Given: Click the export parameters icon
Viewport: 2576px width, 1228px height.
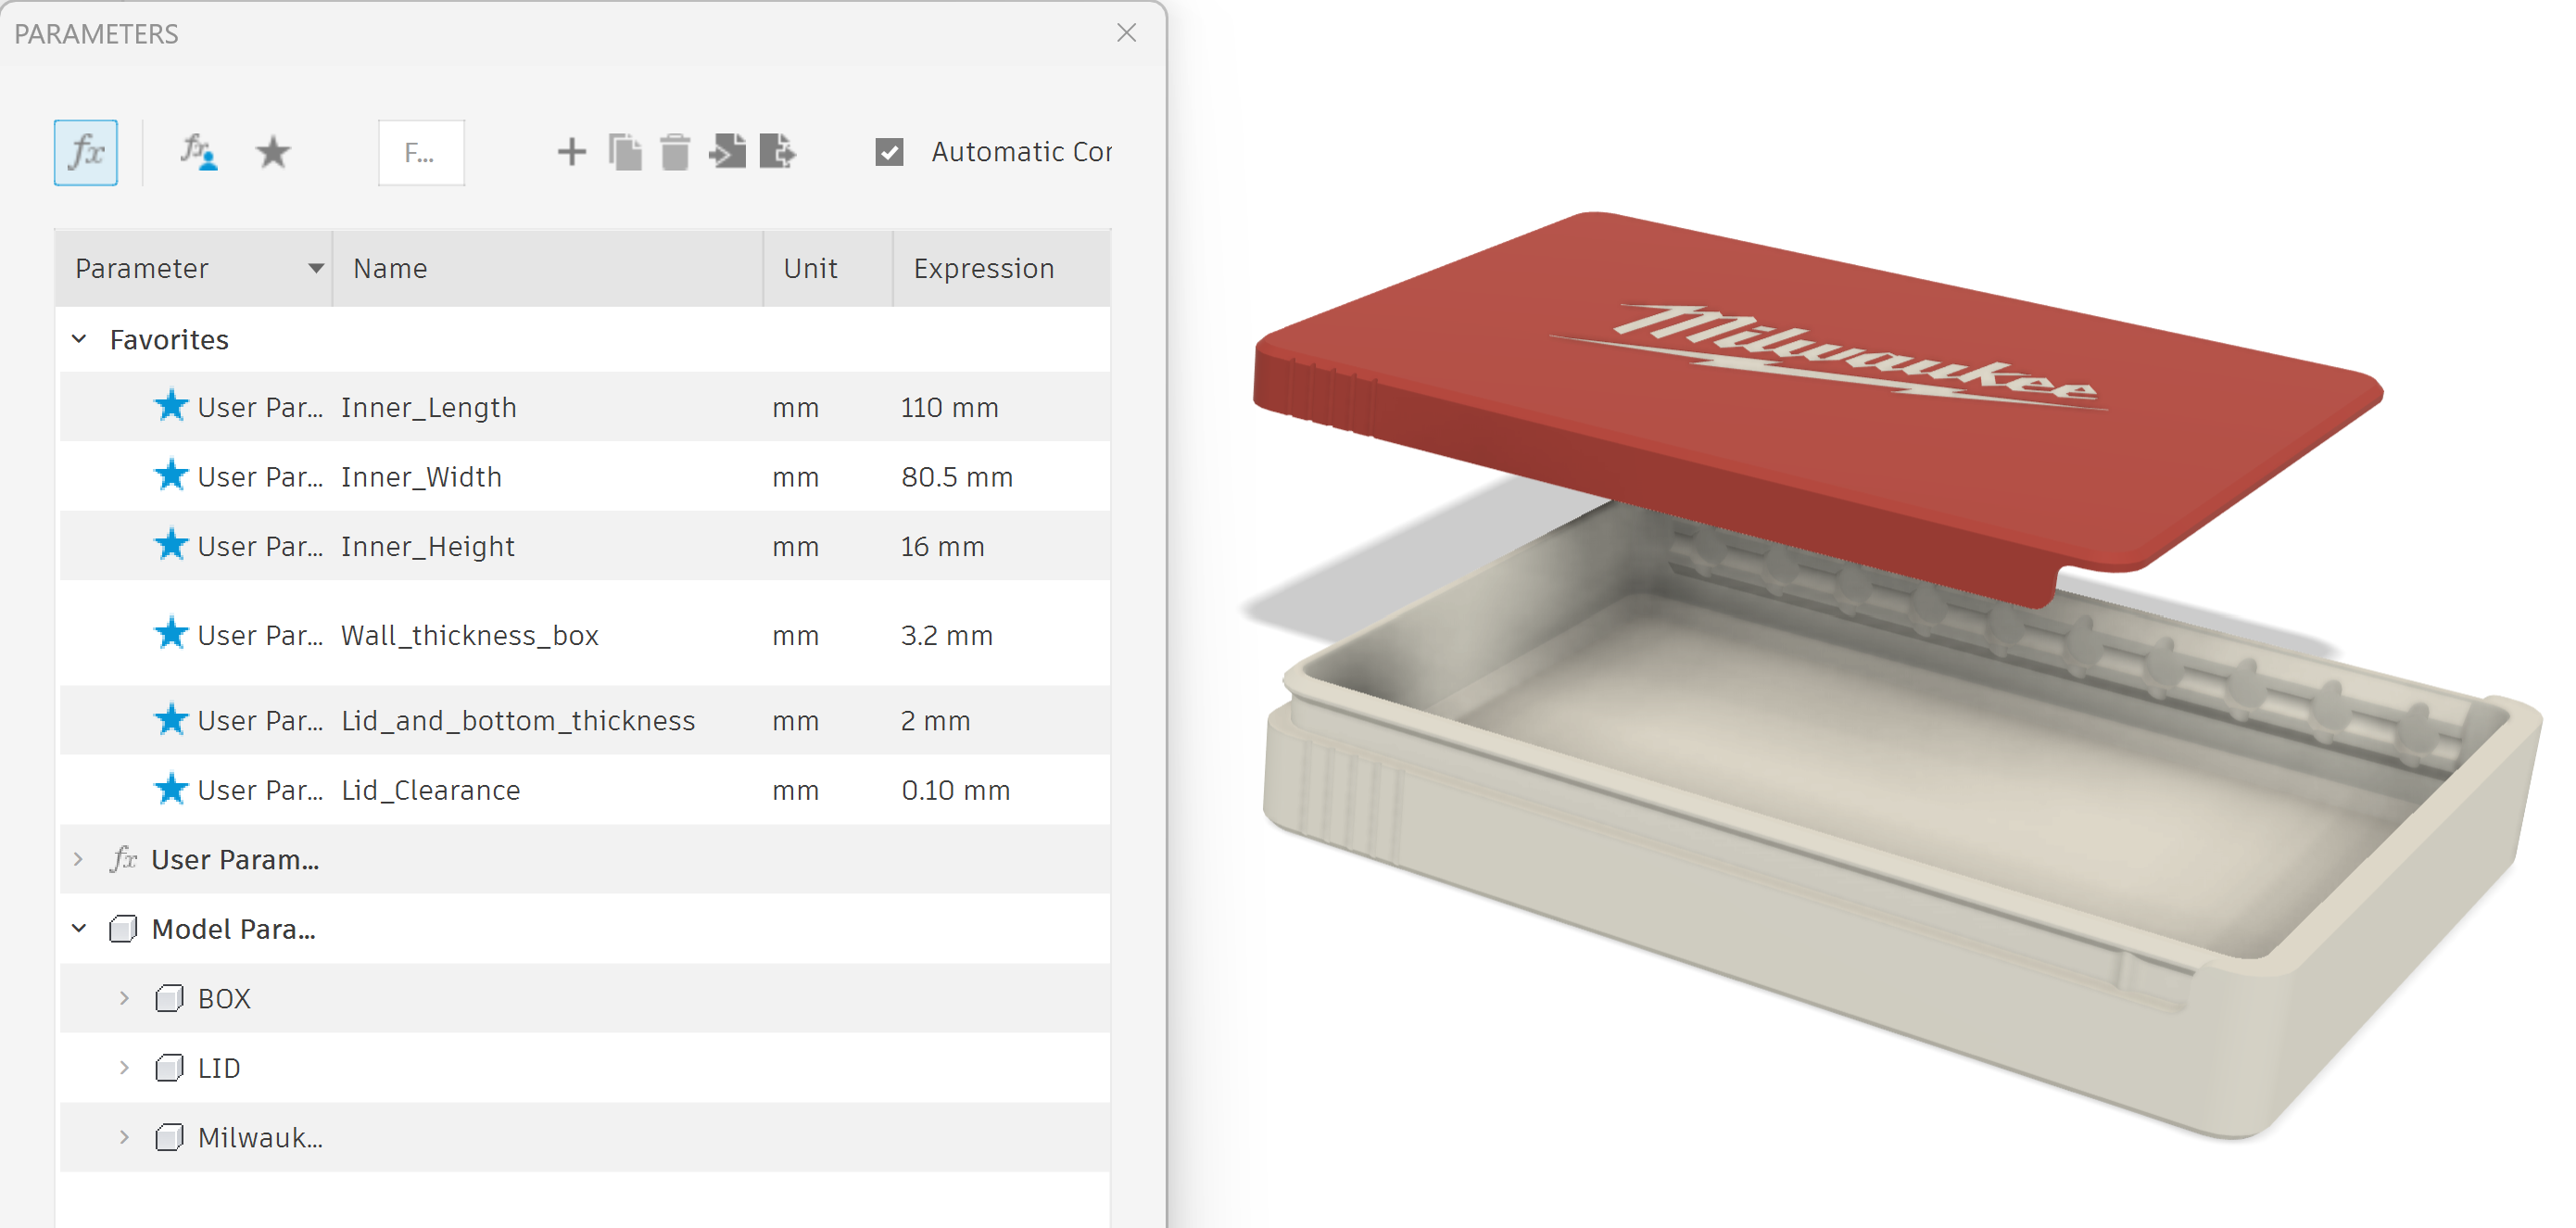Looking at the screenshot, I should pyautogui.click(x=778, y=152).
